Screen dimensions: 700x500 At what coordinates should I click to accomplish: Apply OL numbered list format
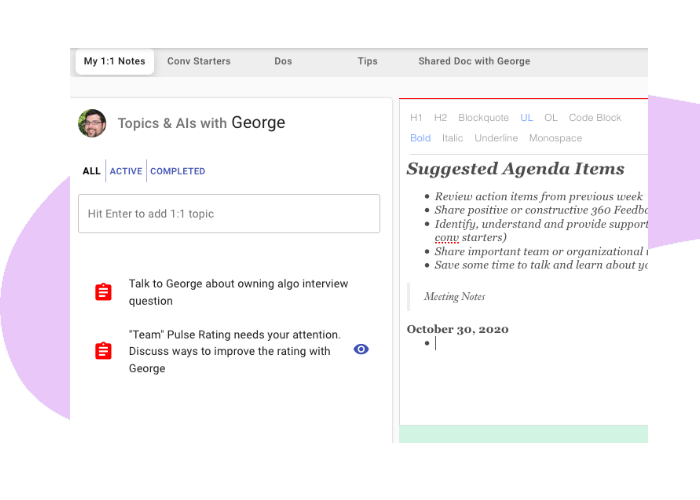pyautogui.click(x=550, y=117)
